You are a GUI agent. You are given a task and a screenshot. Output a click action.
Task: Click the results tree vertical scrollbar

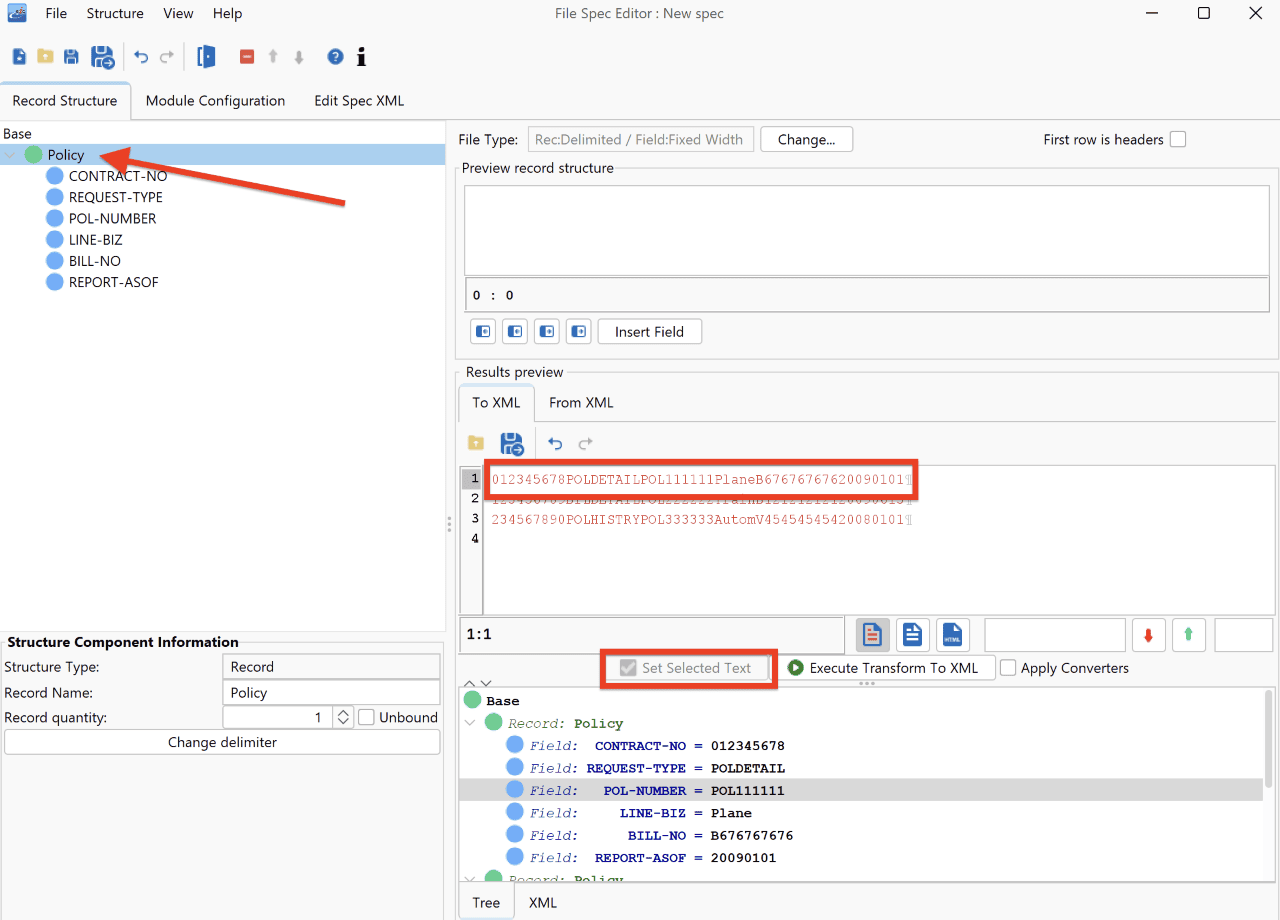(1269, 740)
